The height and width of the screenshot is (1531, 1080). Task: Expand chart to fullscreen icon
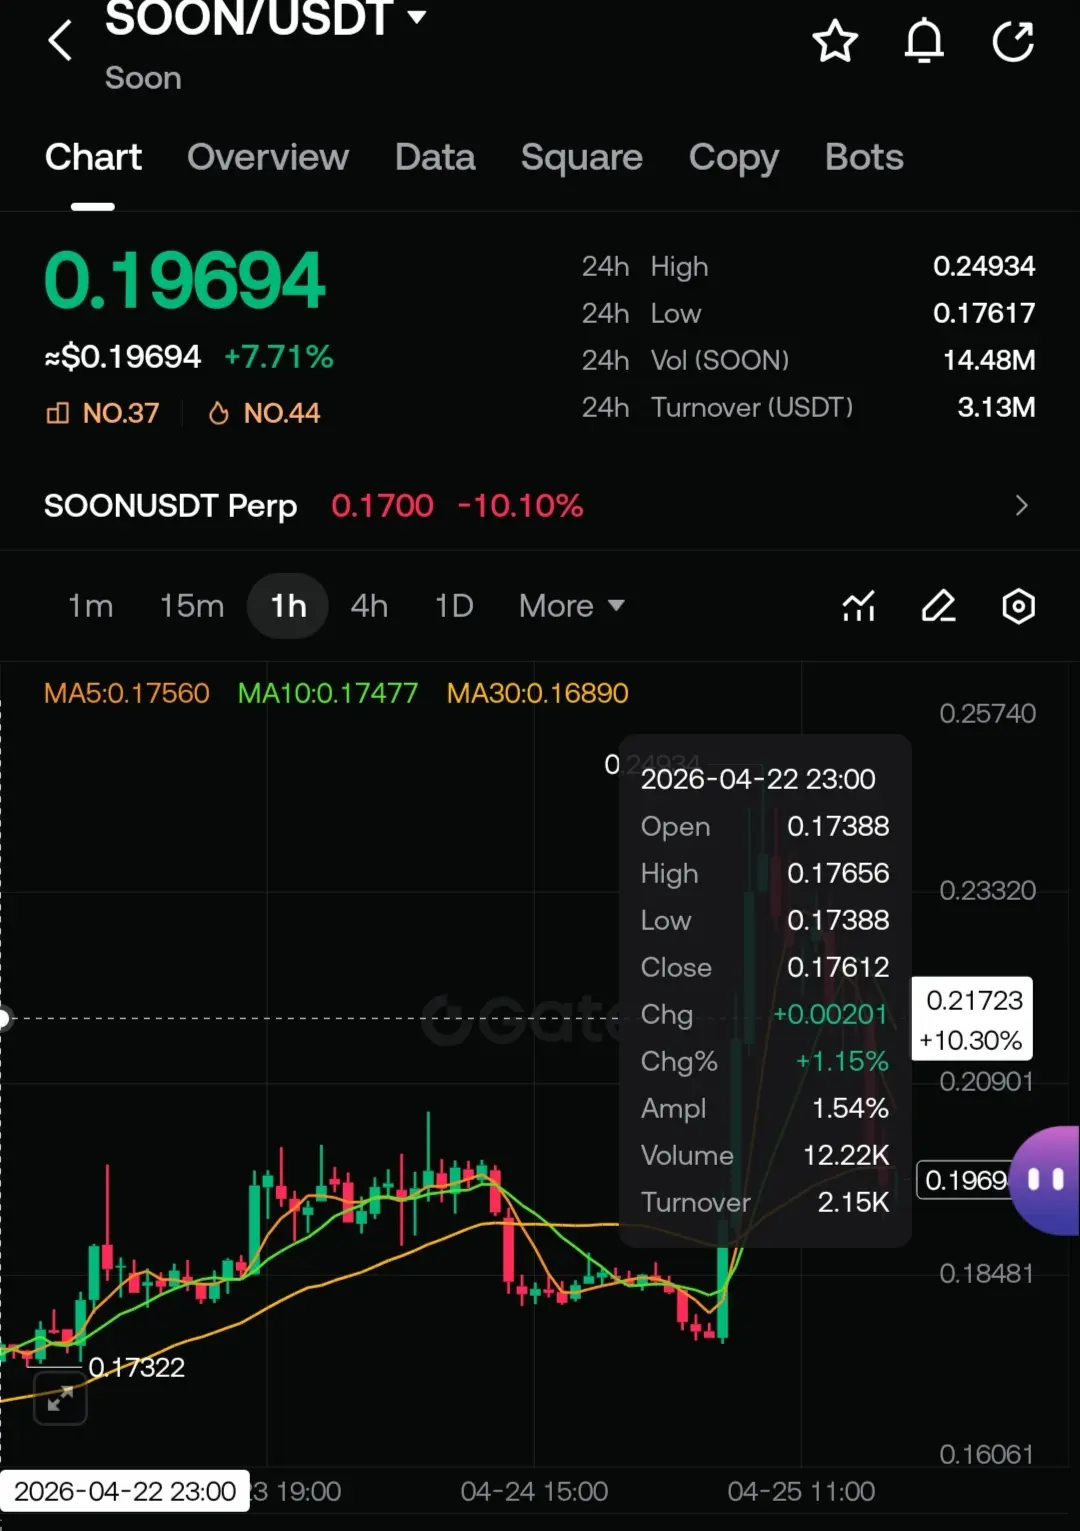(60, 1398)
